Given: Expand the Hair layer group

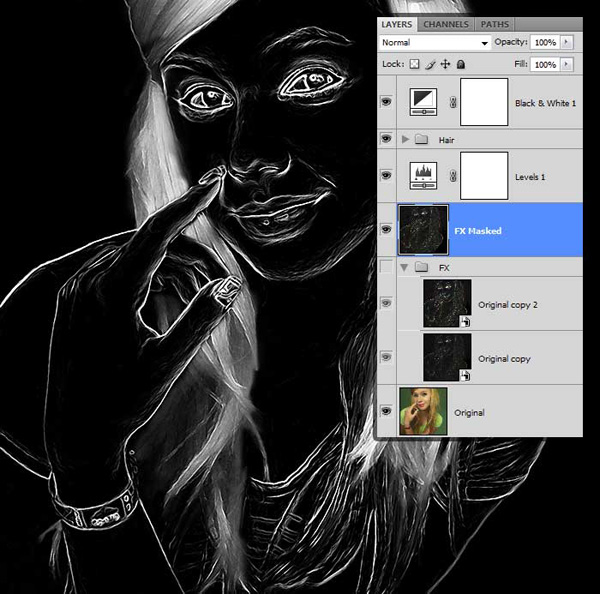Looking at the screenshot, I should [405, 140].
